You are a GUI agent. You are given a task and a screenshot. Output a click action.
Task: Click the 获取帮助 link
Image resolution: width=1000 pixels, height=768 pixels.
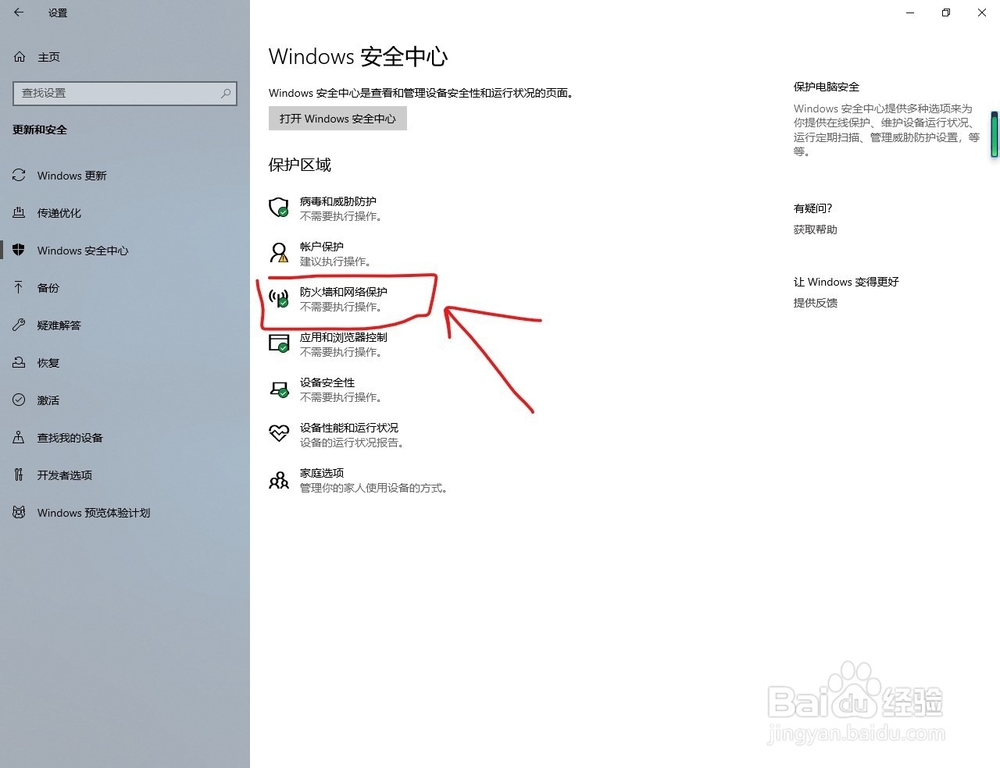(812, 229)
